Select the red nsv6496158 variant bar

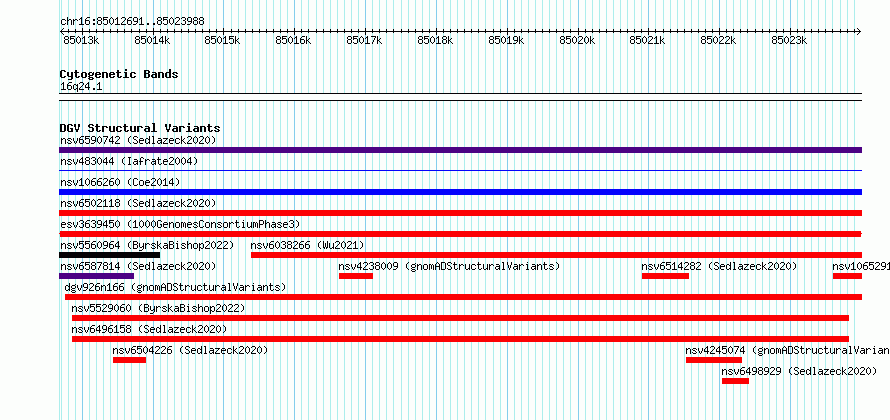[460, 339]
